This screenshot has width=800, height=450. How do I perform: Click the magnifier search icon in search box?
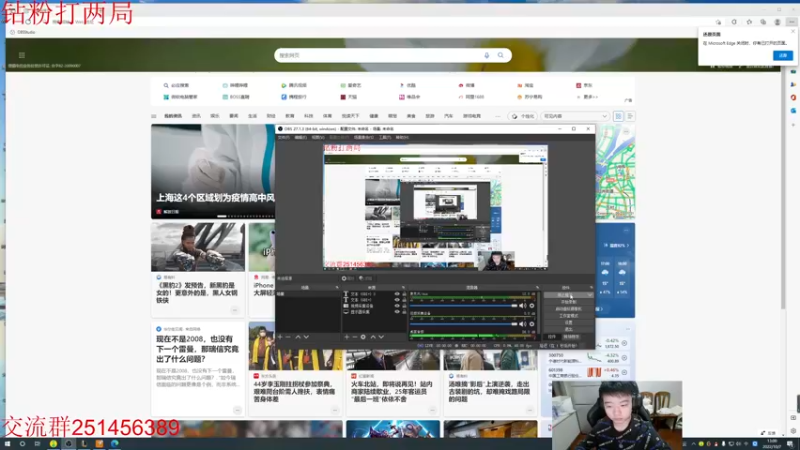tap(501, 55)
